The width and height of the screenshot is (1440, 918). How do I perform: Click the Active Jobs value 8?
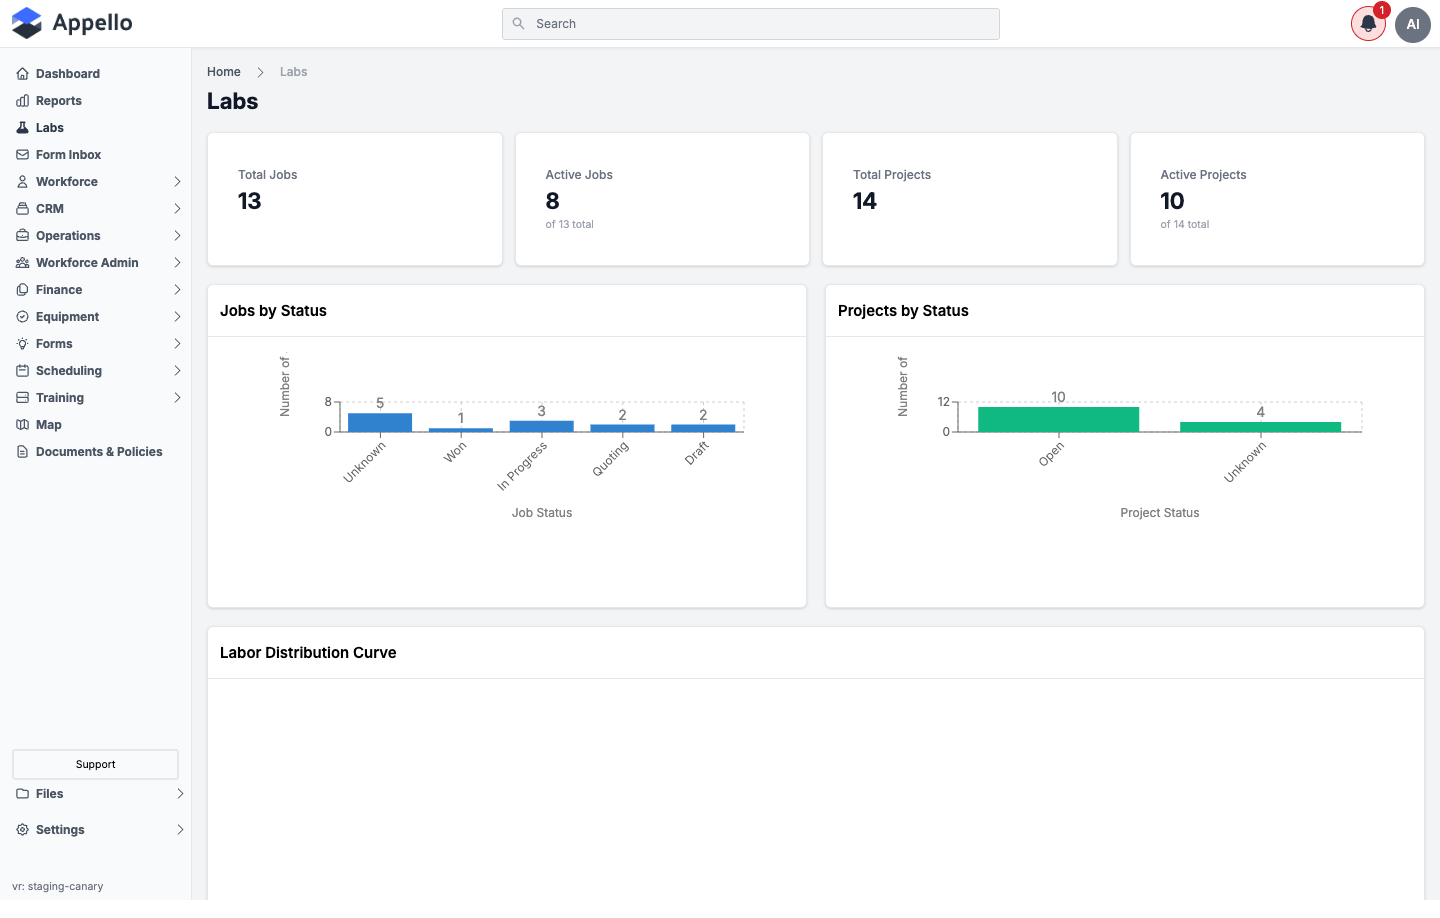click(x=552, y=201)
